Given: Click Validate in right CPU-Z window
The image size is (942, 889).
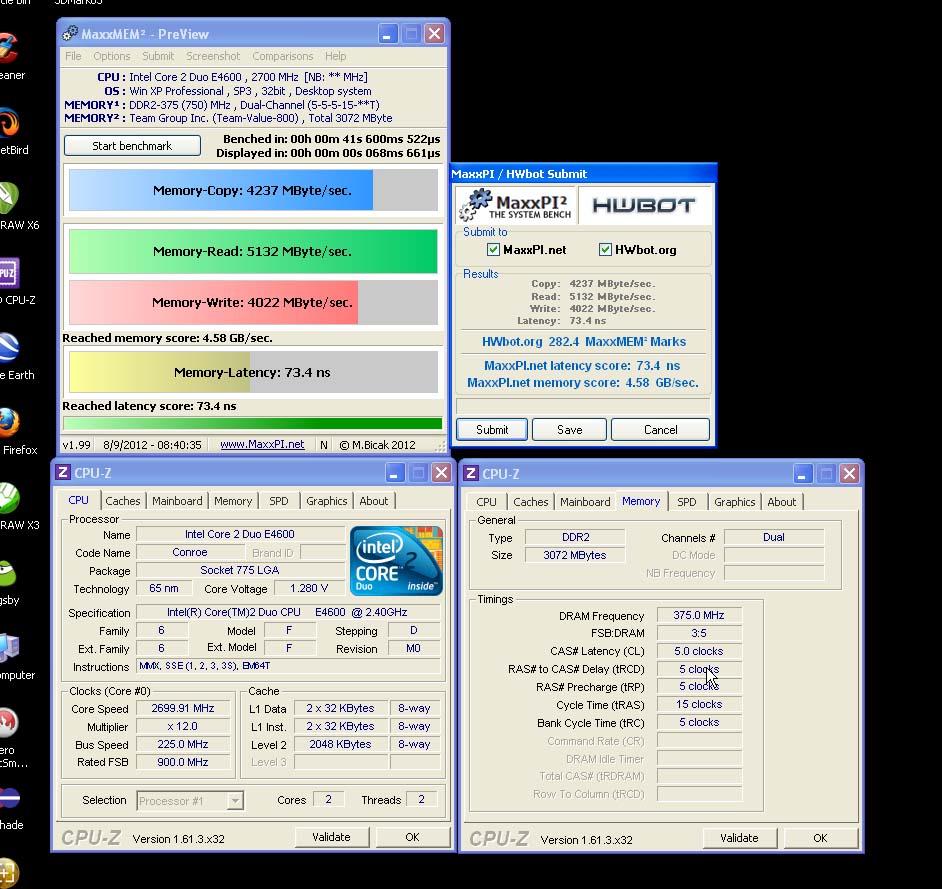Looking at the screenshot, I should (x=739, y=839).
